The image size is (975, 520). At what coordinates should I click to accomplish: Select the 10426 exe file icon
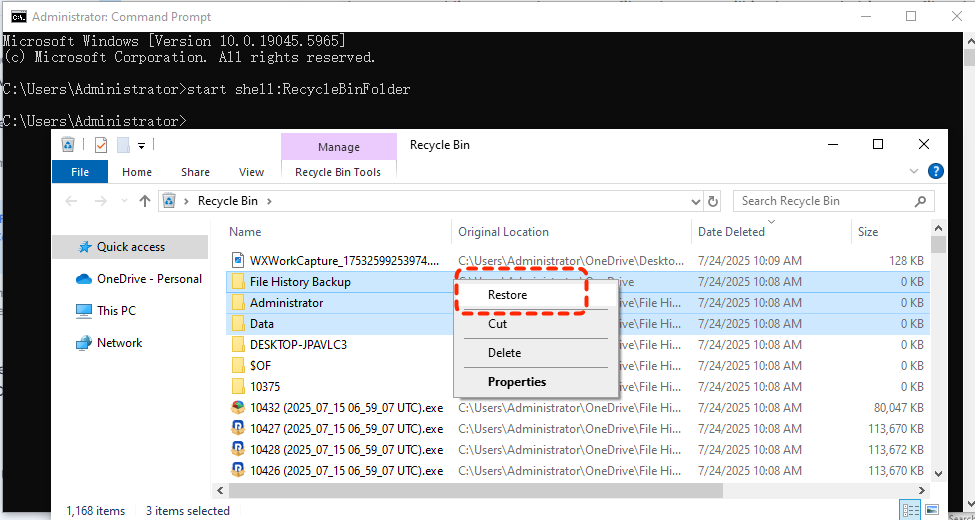pos(238,471)
